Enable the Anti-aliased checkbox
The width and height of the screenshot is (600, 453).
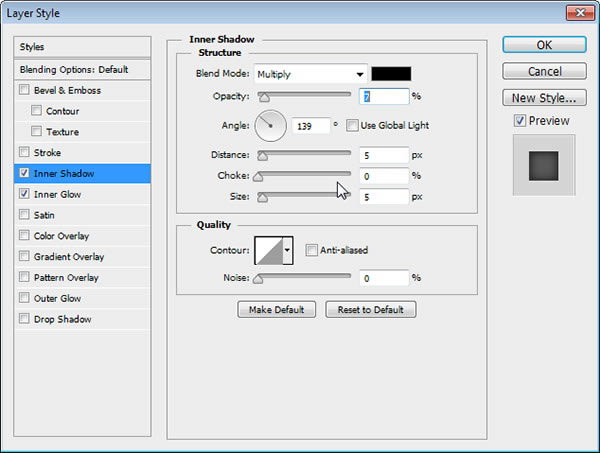coord(311,250)
